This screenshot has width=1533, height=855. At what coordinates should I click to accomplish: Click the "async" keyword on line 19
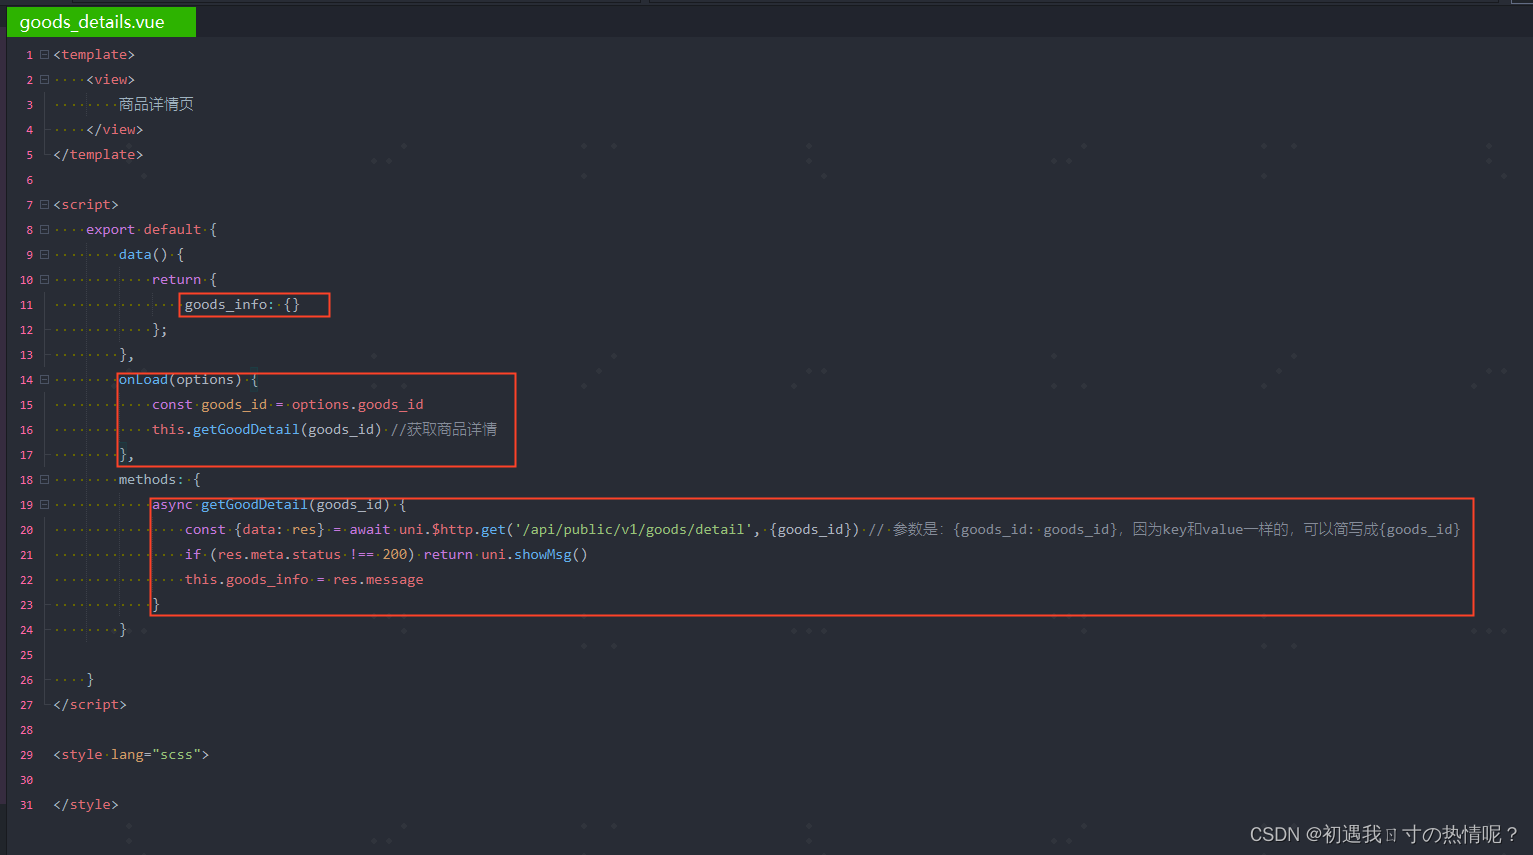[172, 505]
